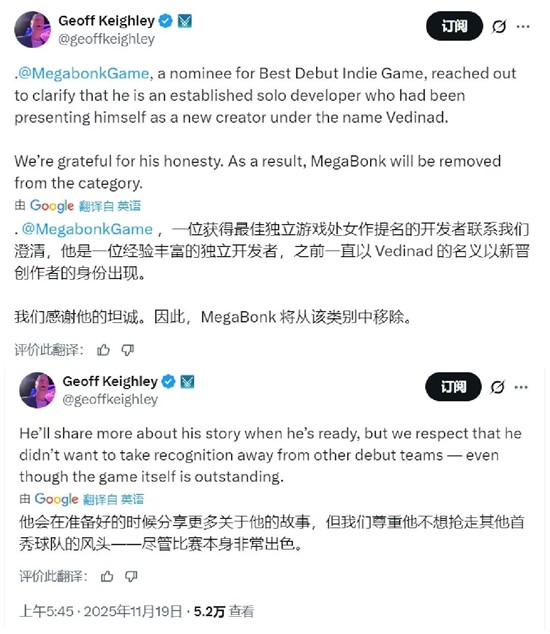Click affiliate badge icon beside first verified badge
The height and width of the screenshot is (634, 550).
(185, 21)
